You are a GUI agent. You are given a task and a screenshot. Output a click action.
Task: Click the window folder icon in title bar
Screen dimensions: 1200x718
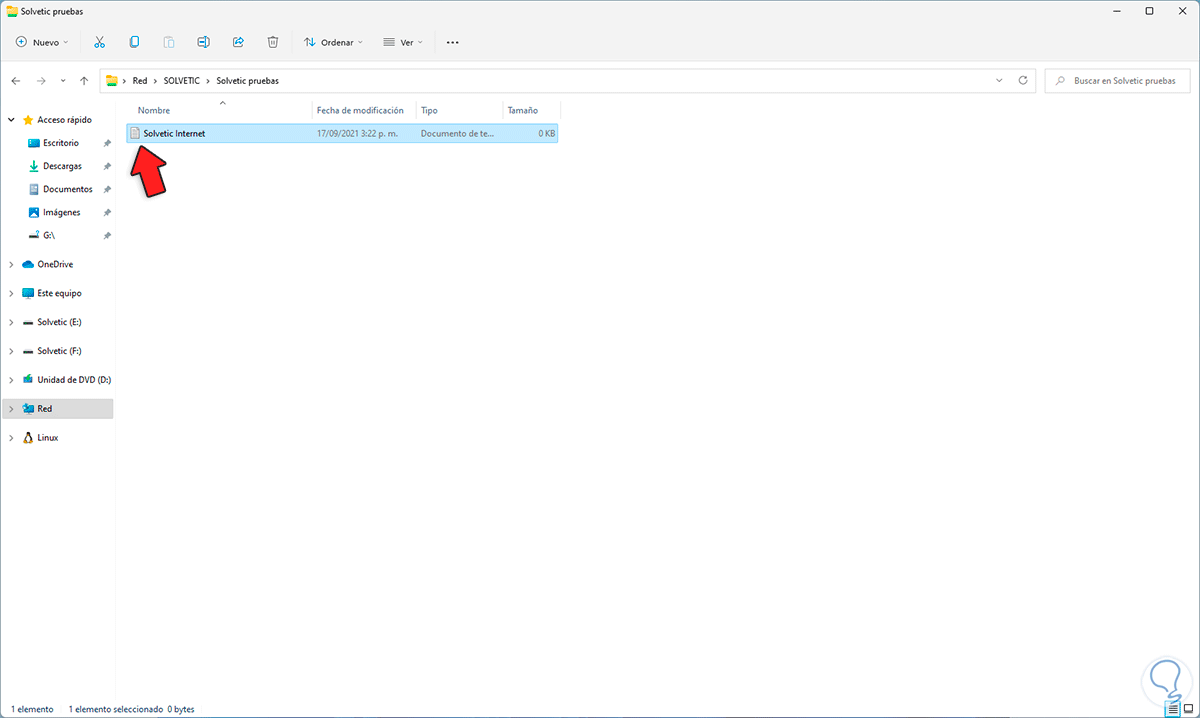click(x=11, y=11)
